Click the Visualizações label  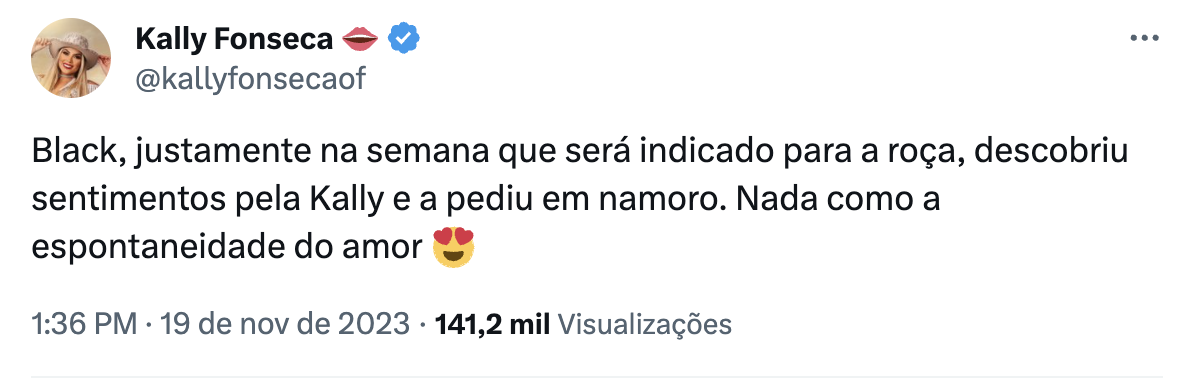point(645,325)
